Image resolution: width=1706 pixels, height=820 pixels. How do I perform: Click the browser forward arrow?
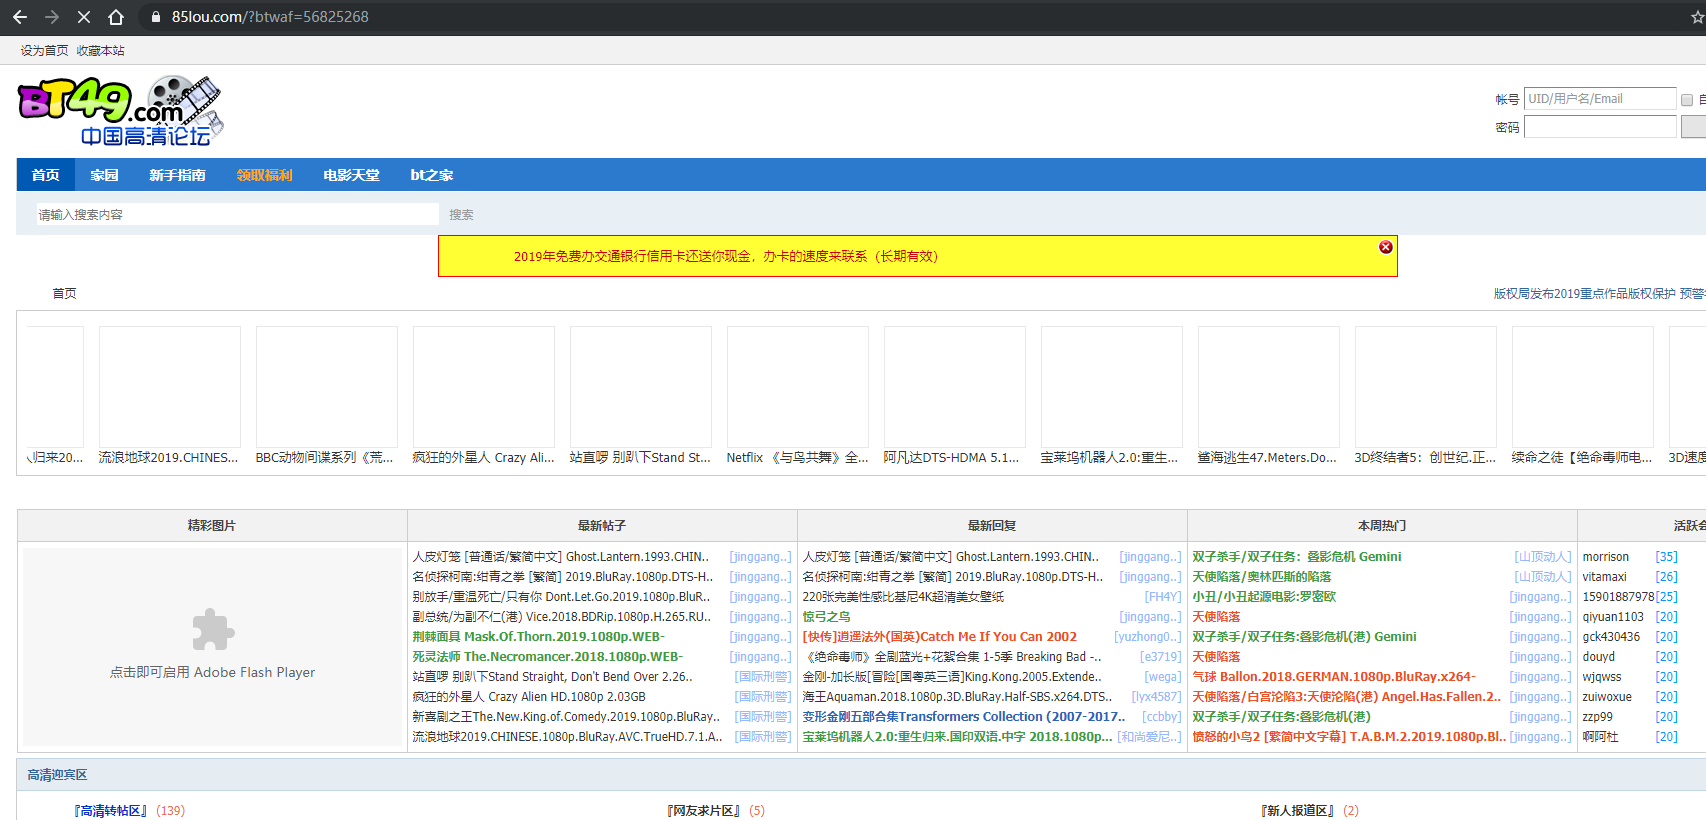(x=52, y=17)
